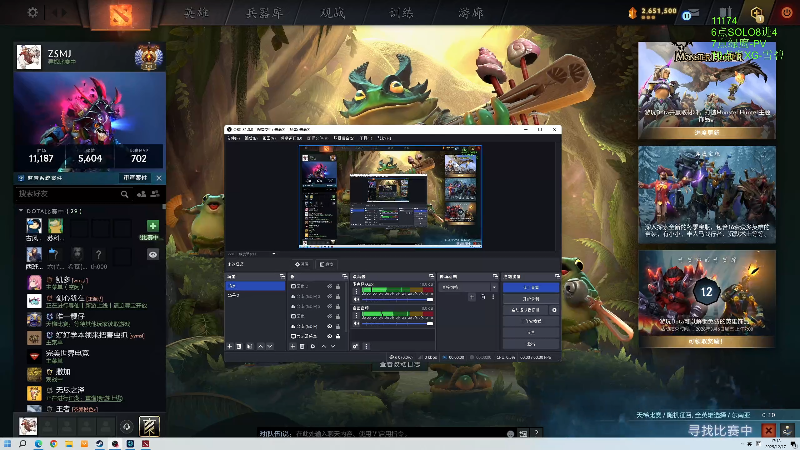Move source up with Sources up arrow

click(323, 346)
